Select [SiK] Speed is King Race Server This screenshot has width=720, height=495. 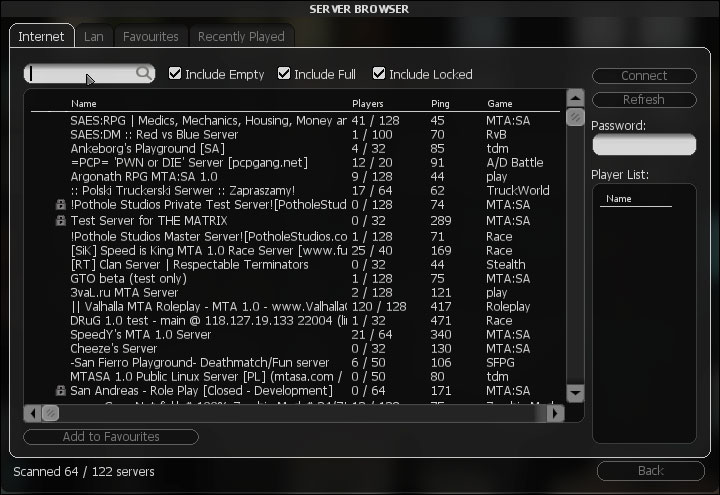click(295, 251)
